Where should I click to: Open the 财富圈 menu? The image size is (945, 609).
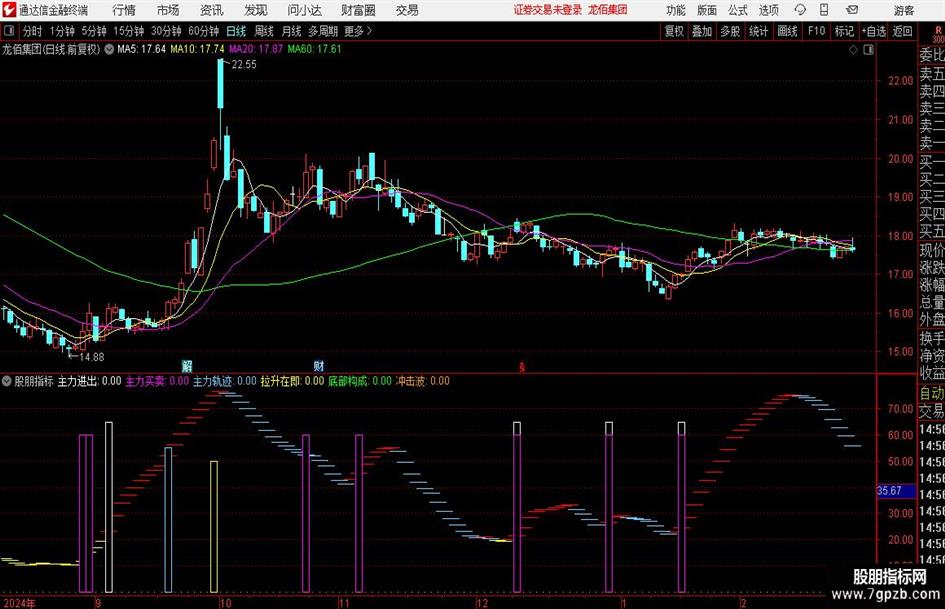click(358, 10)
